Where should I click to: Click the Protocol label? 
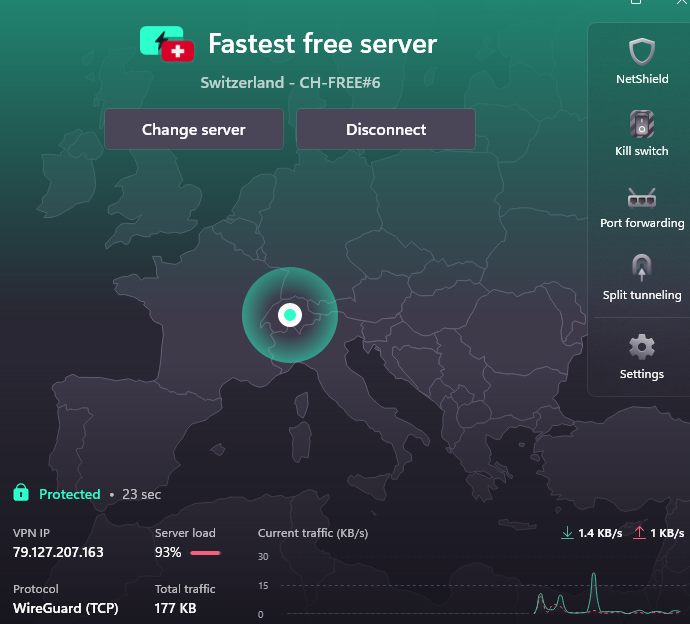[36, 589]
